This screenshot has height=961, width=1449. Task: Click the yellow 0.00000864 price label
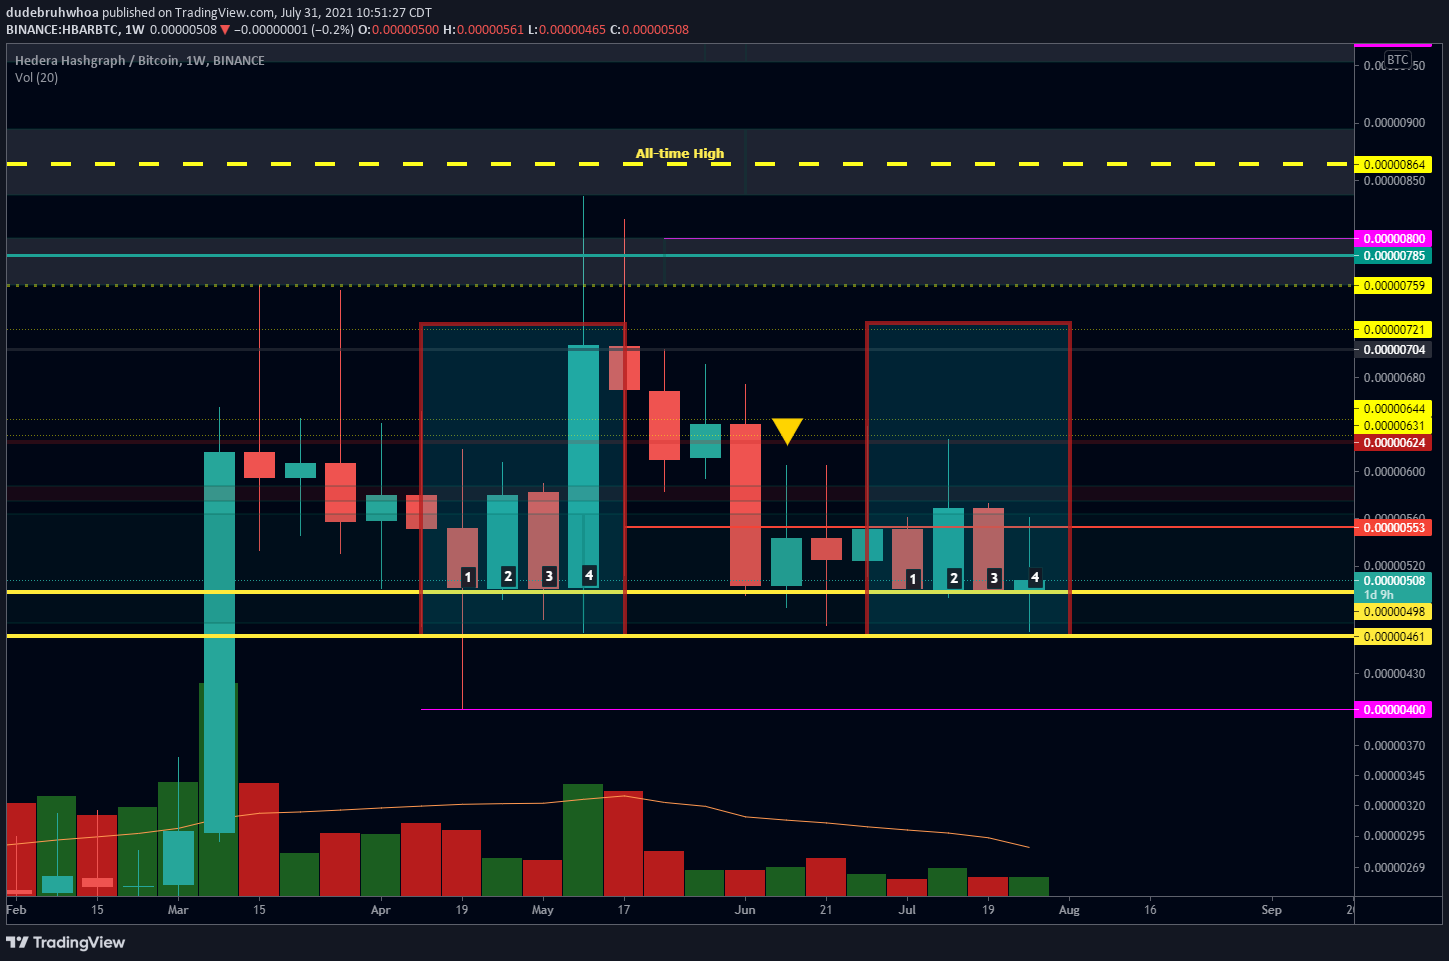pyautogui.click(x=1392, y=165)
